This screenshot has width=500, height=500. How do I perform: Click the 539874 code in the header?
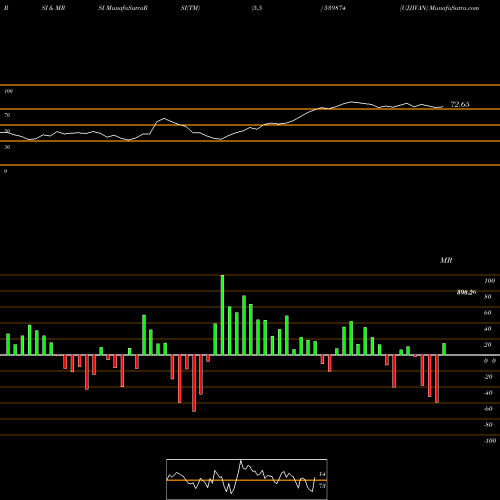tap(334, 8)
